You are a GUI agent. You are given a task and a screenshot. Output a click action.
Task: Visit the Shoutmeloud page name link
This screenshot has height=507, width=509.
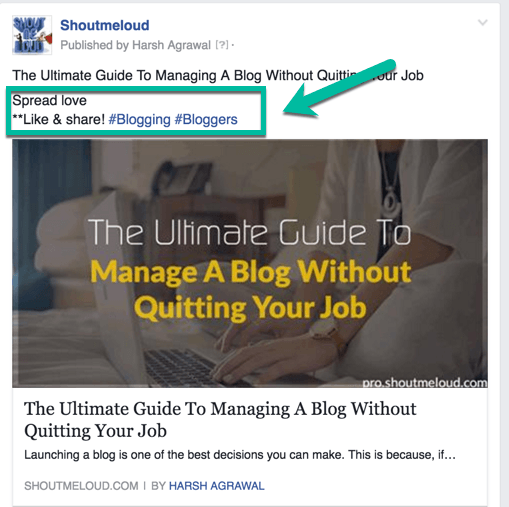105,25
